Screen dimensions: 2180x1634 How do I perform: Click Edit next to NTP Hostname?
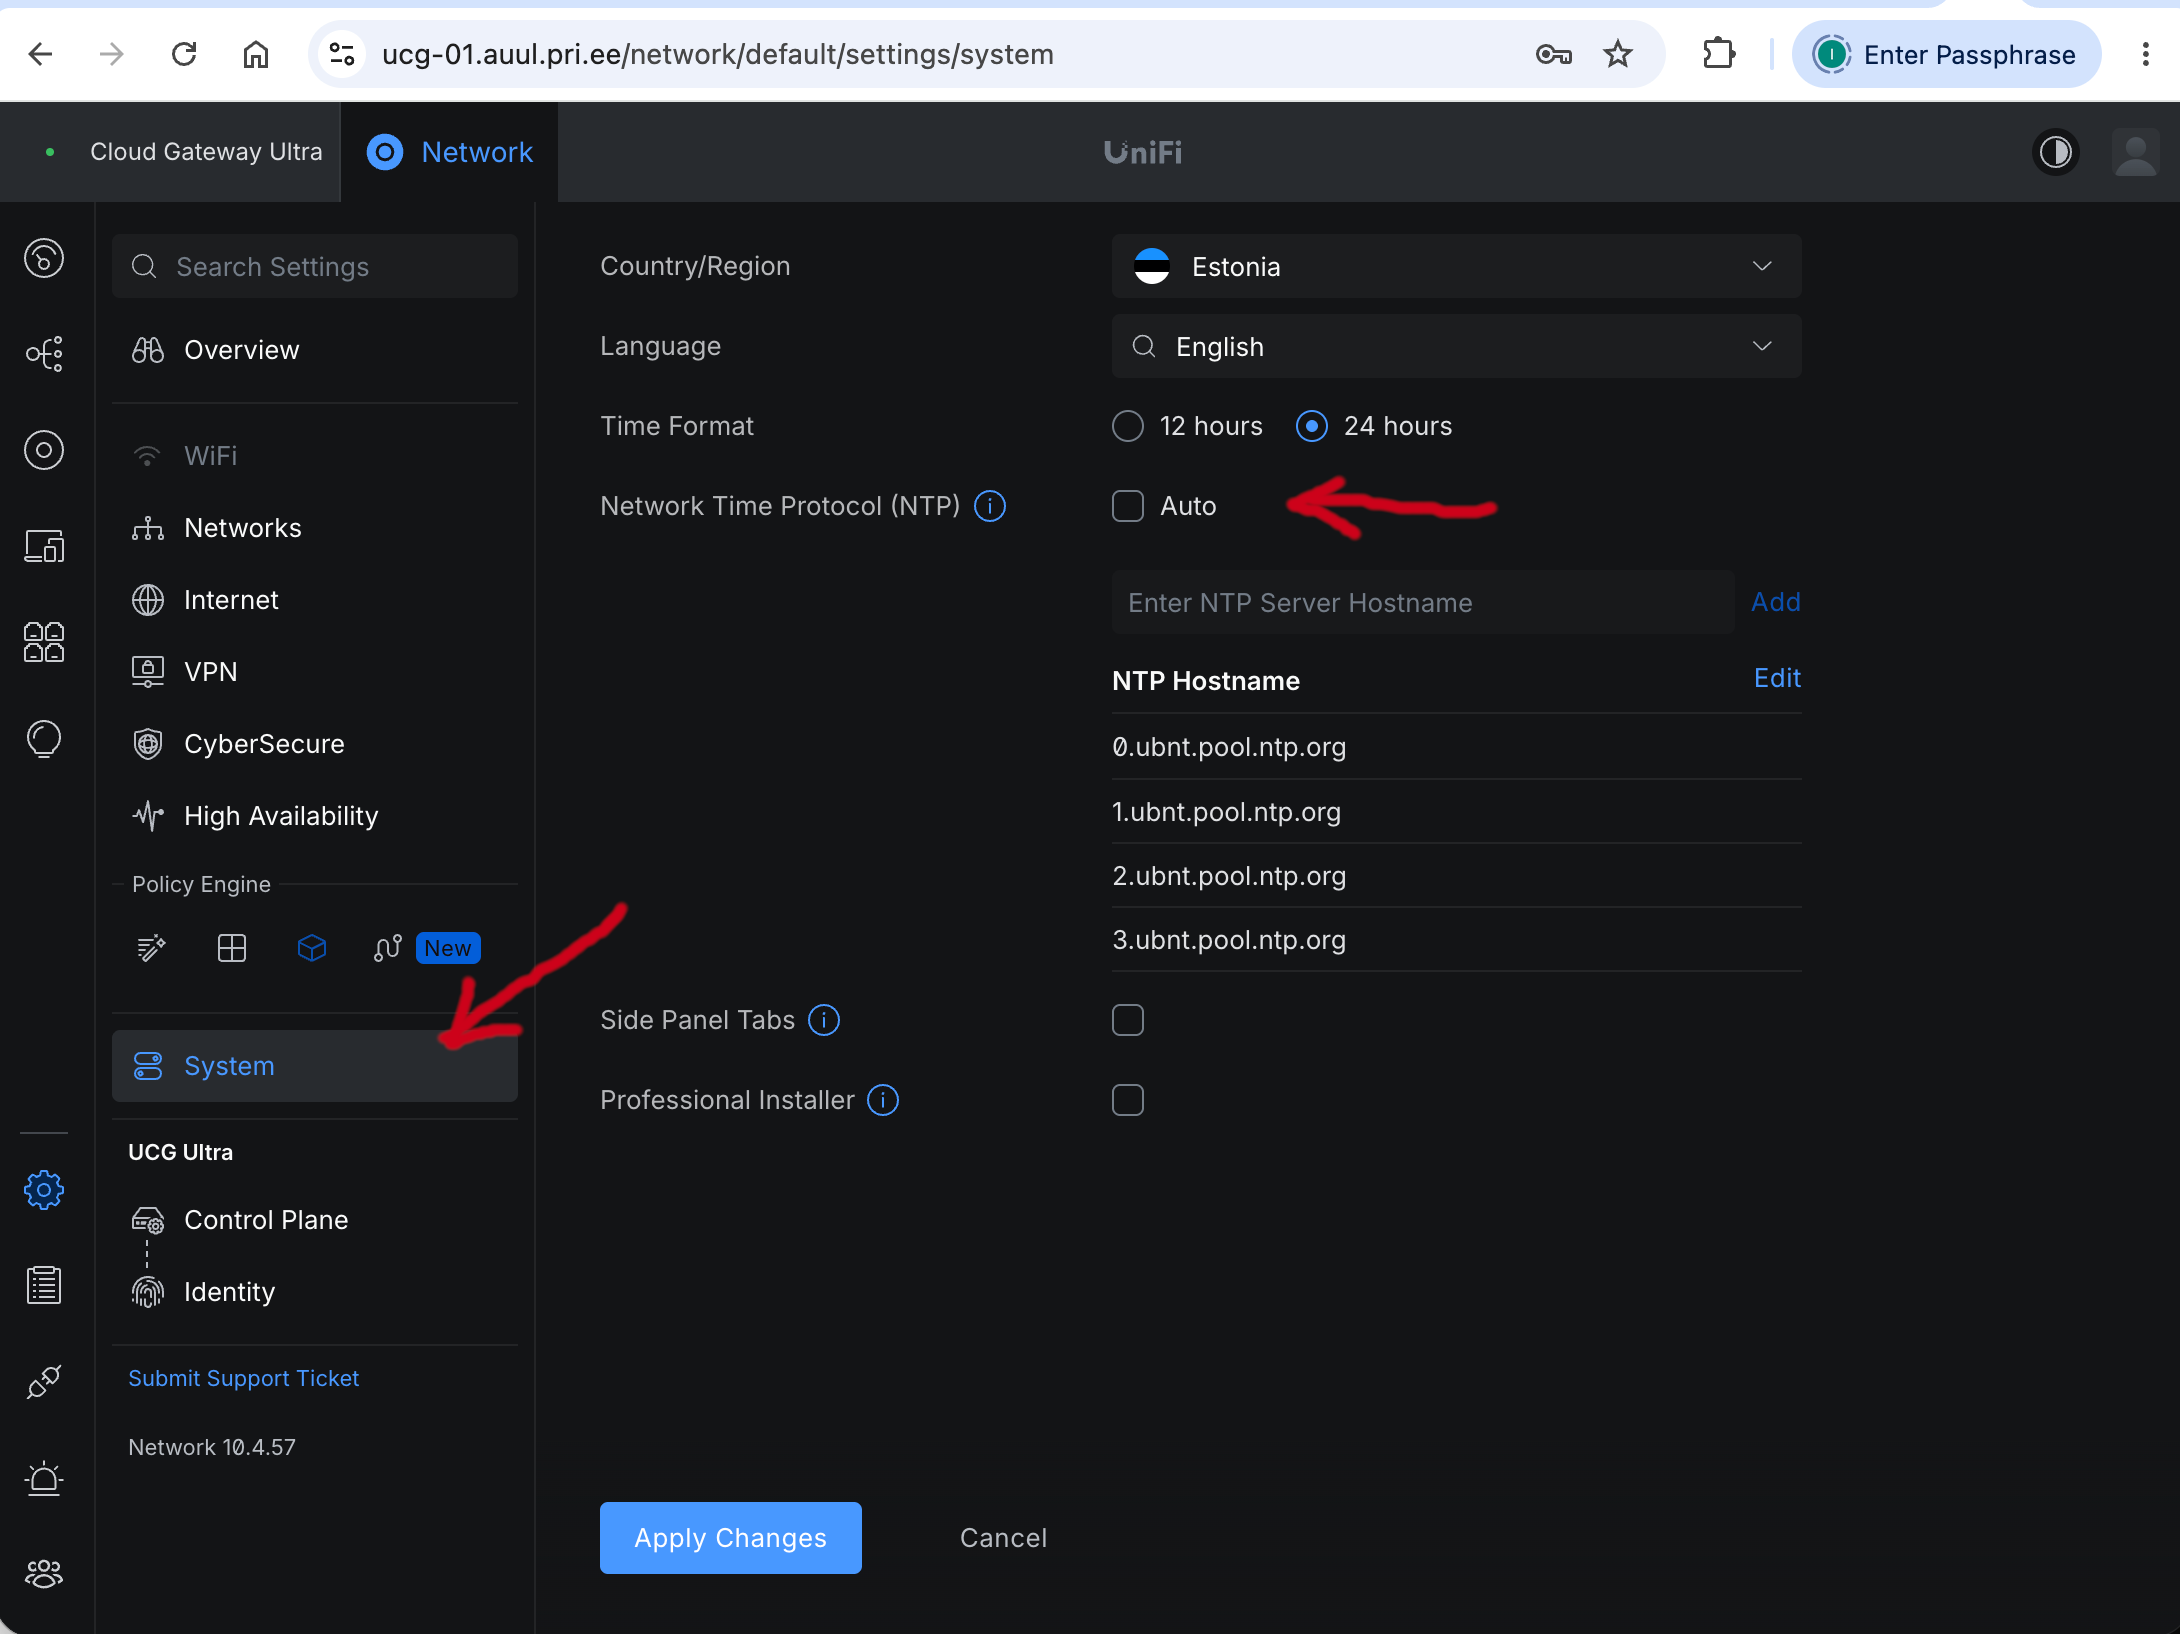1777,678
